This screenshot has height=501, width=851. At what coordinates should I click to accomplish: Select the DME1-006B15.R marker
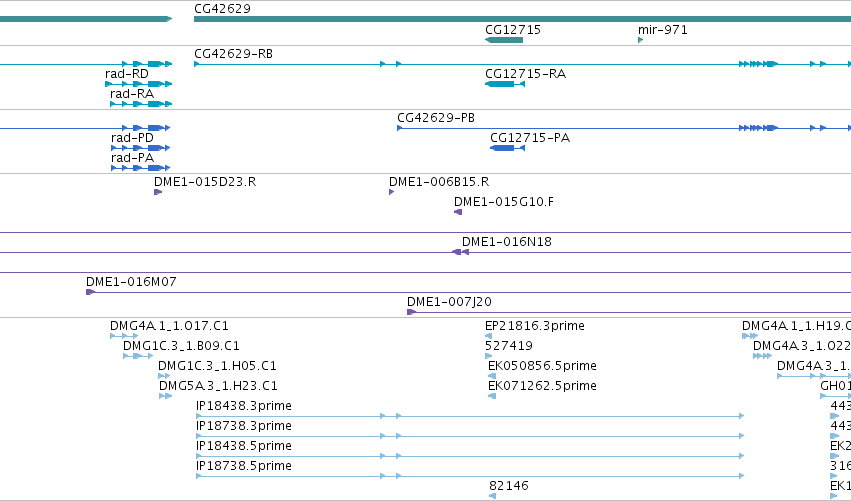[391, 192]
